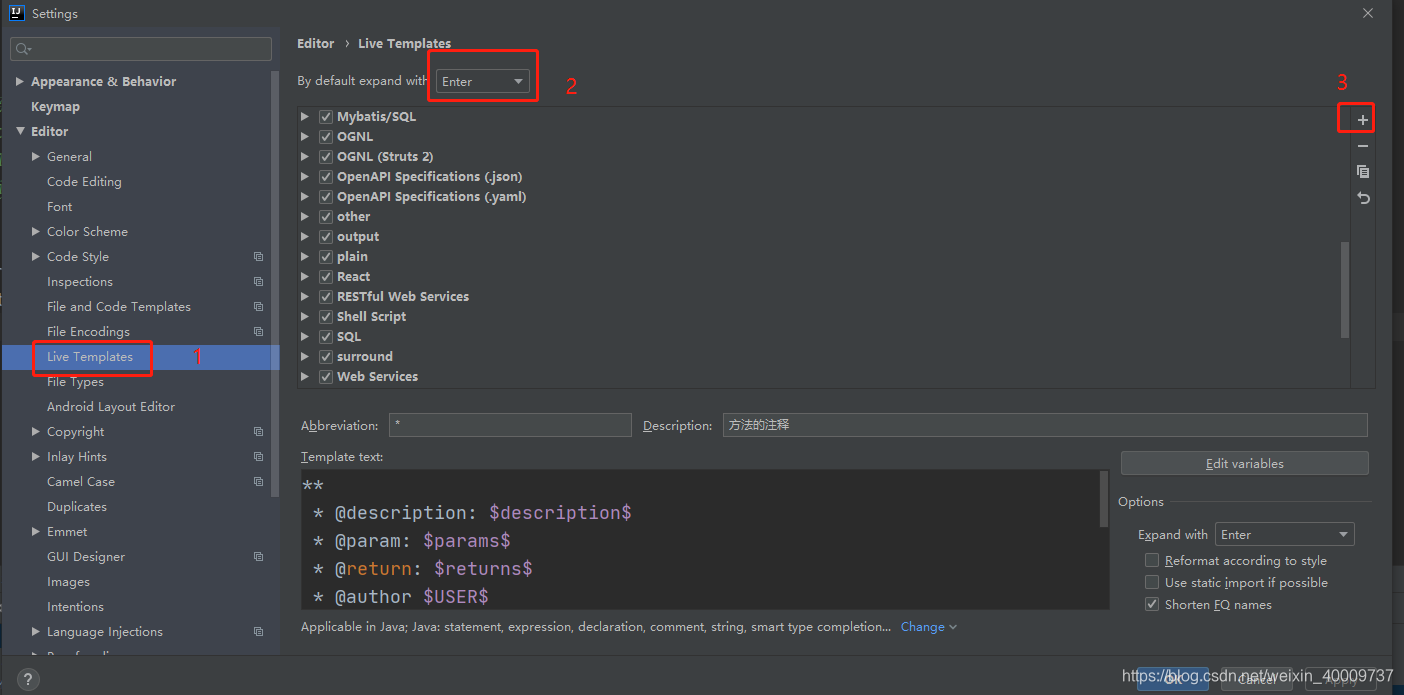This screenshot has height=695, width=1404.
Task: Click the project-level icon beside Code Style
Action: point(258,257)
